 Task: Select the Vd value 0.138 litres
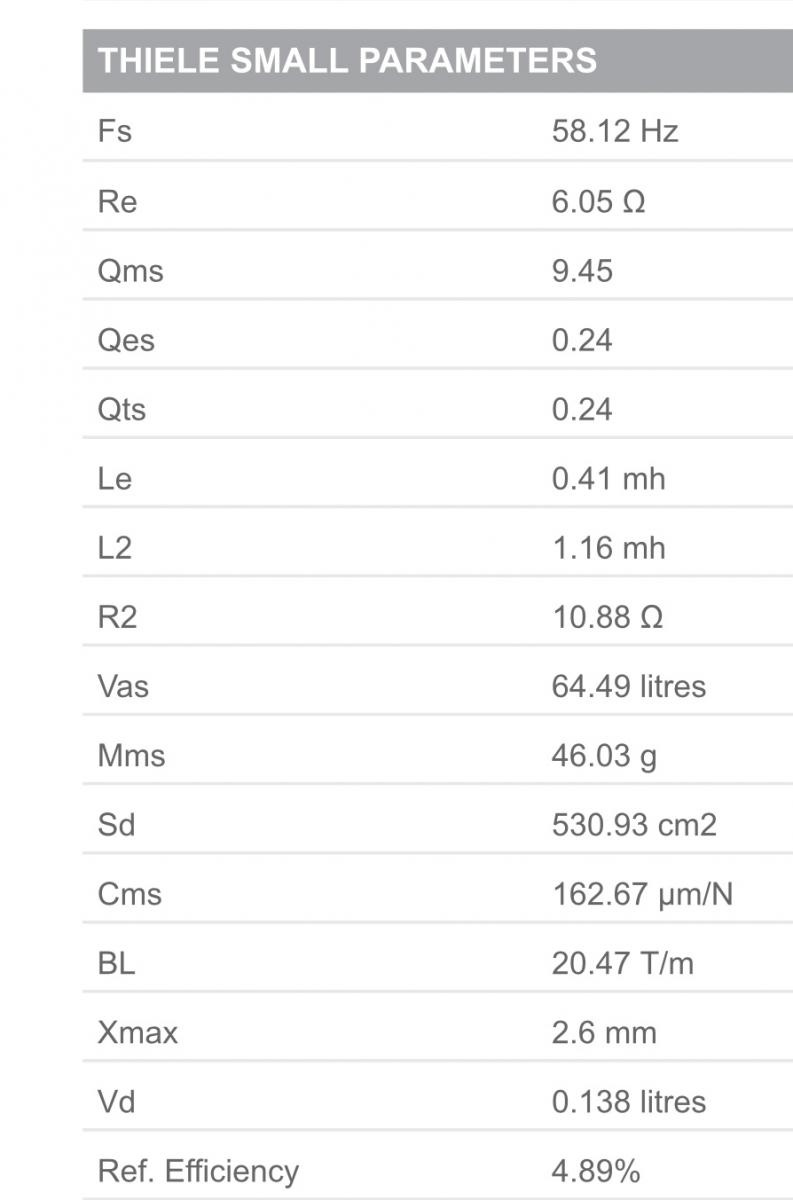tap(628, 1101)
